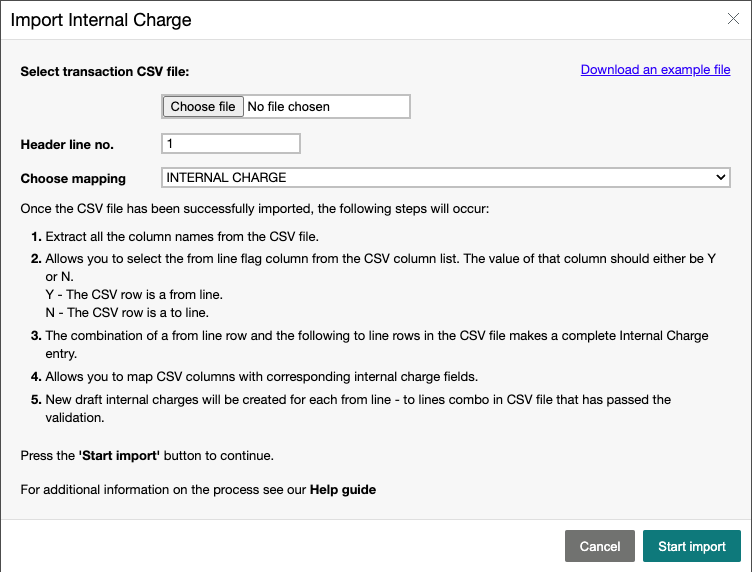Click step 2 about the from line flag column

pyautogui.click(x=374, y=285)
